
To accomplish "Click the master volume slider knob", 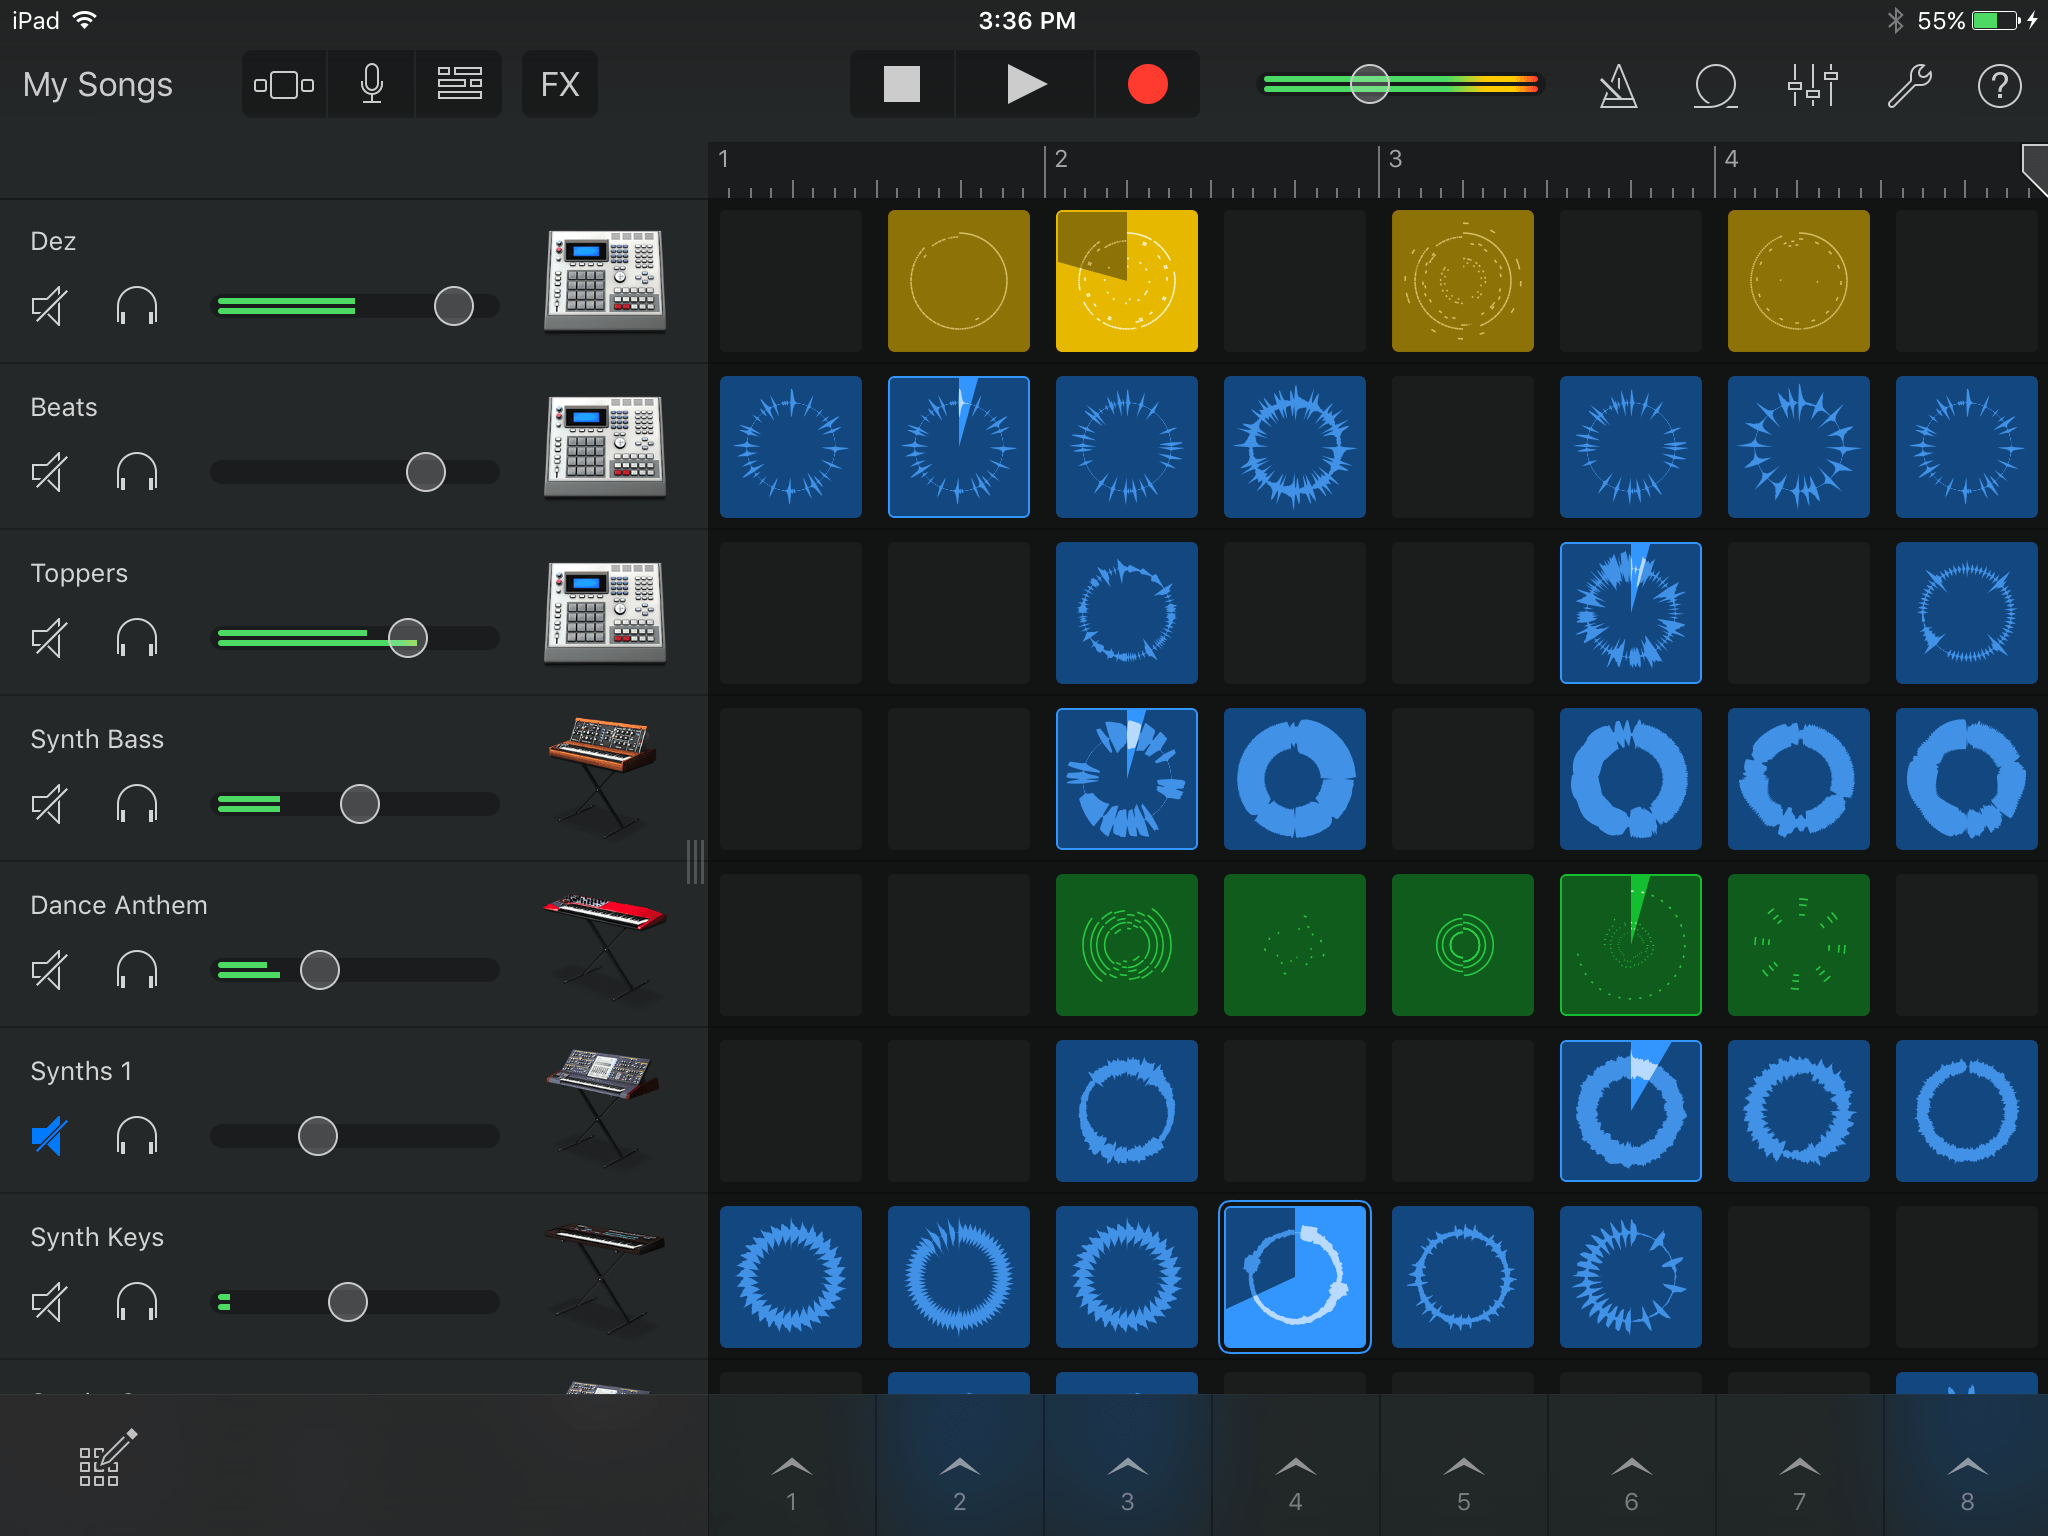I will [1369, 85].
